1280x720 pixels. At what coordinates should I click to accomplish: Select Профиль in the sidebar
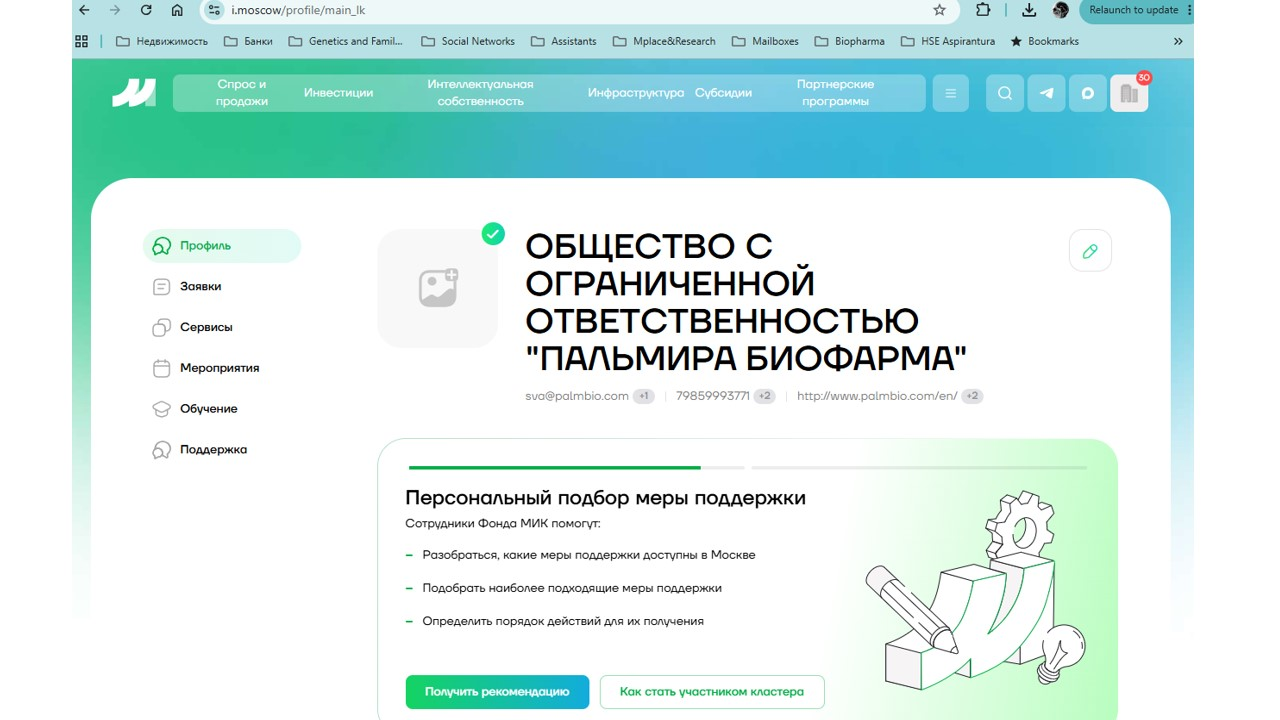click(222, 246)
